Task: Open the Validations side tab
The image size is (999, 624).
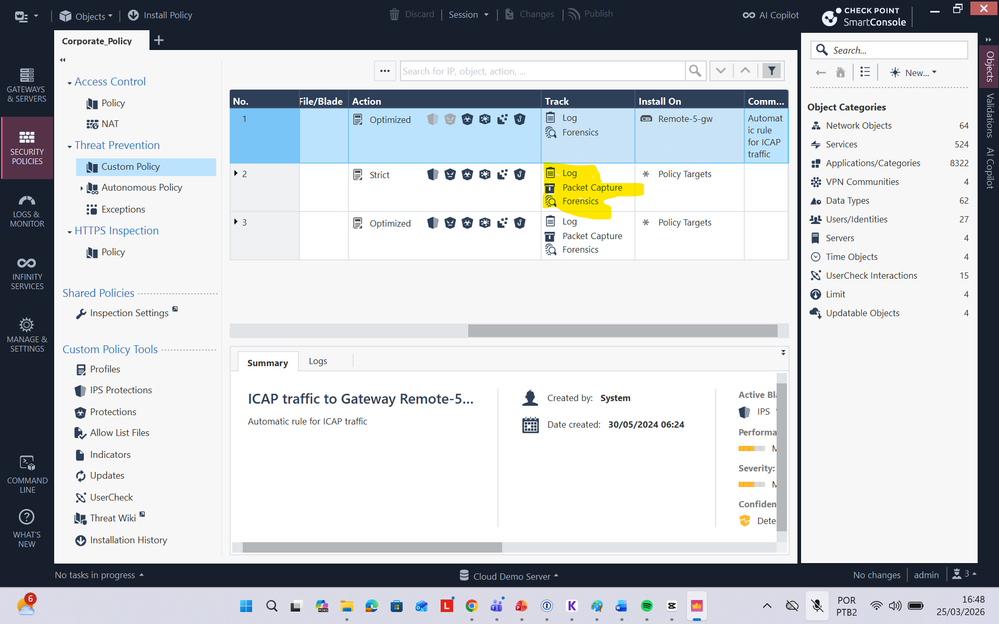Action: pos(989,115)
